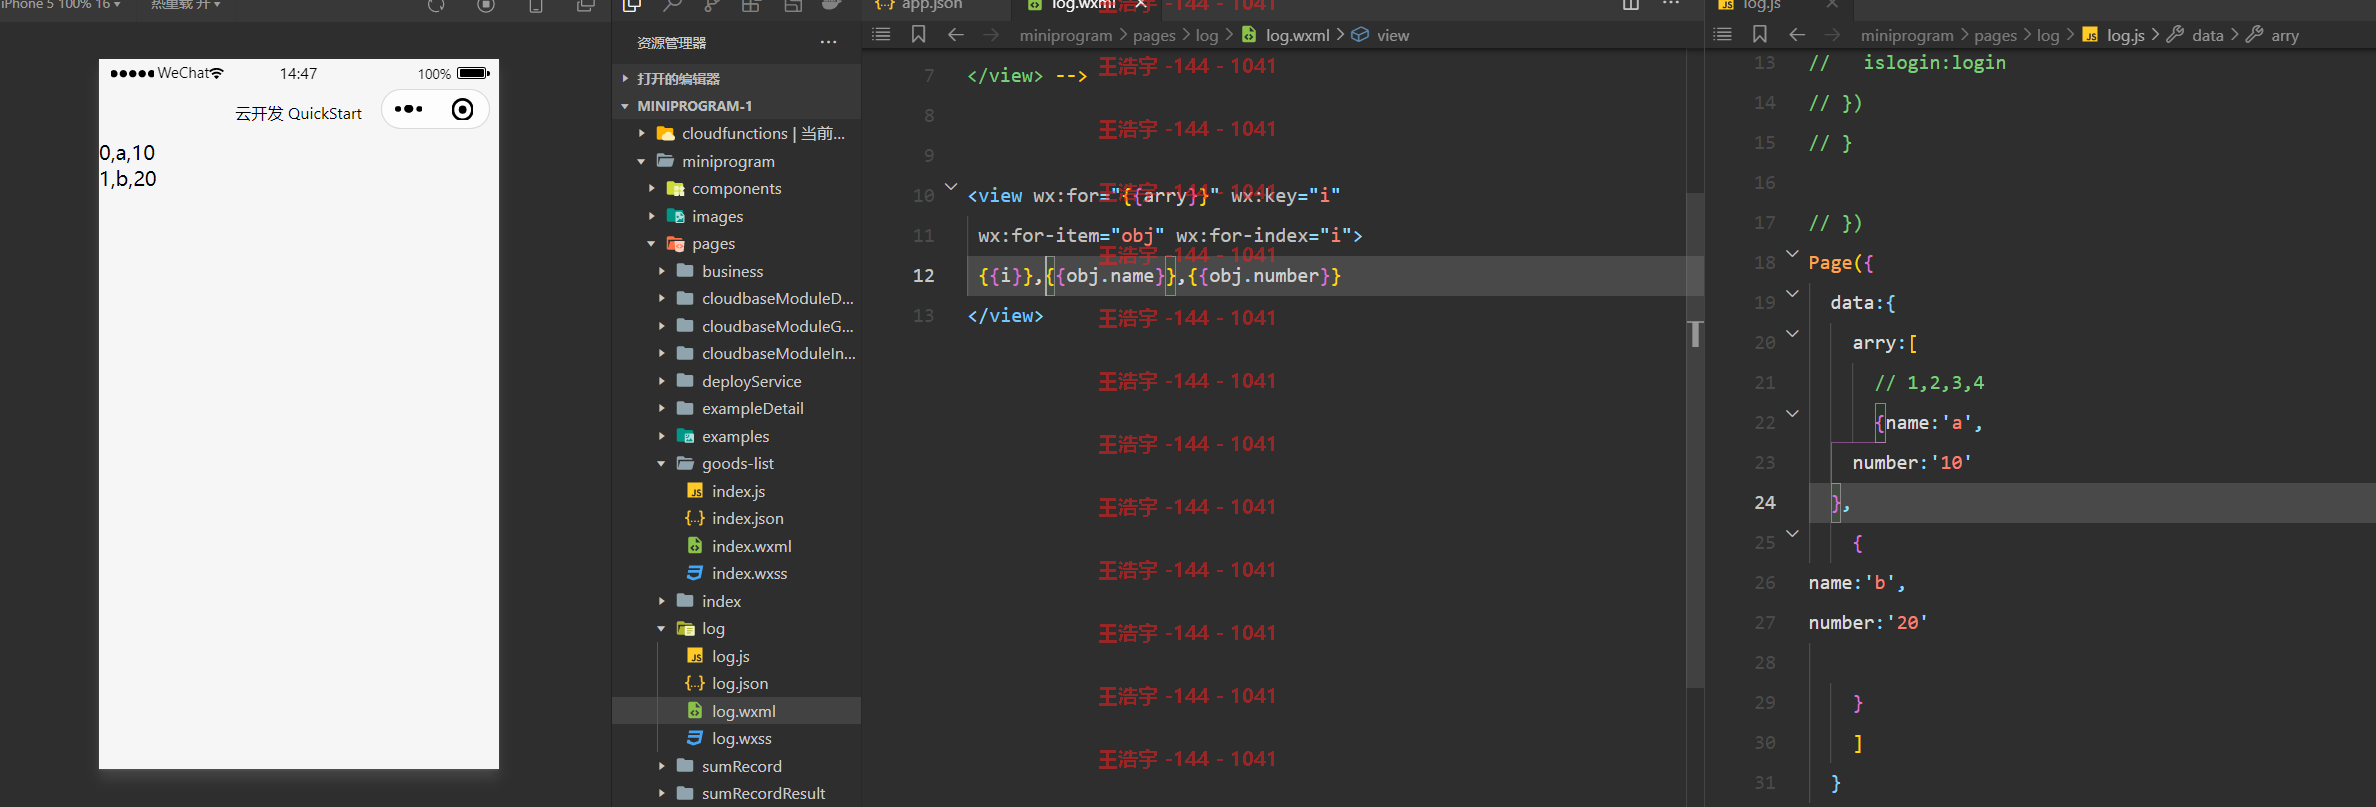Expand the images folder
This screenshot has height=807, width=2376.
click(x=736, y=216)
